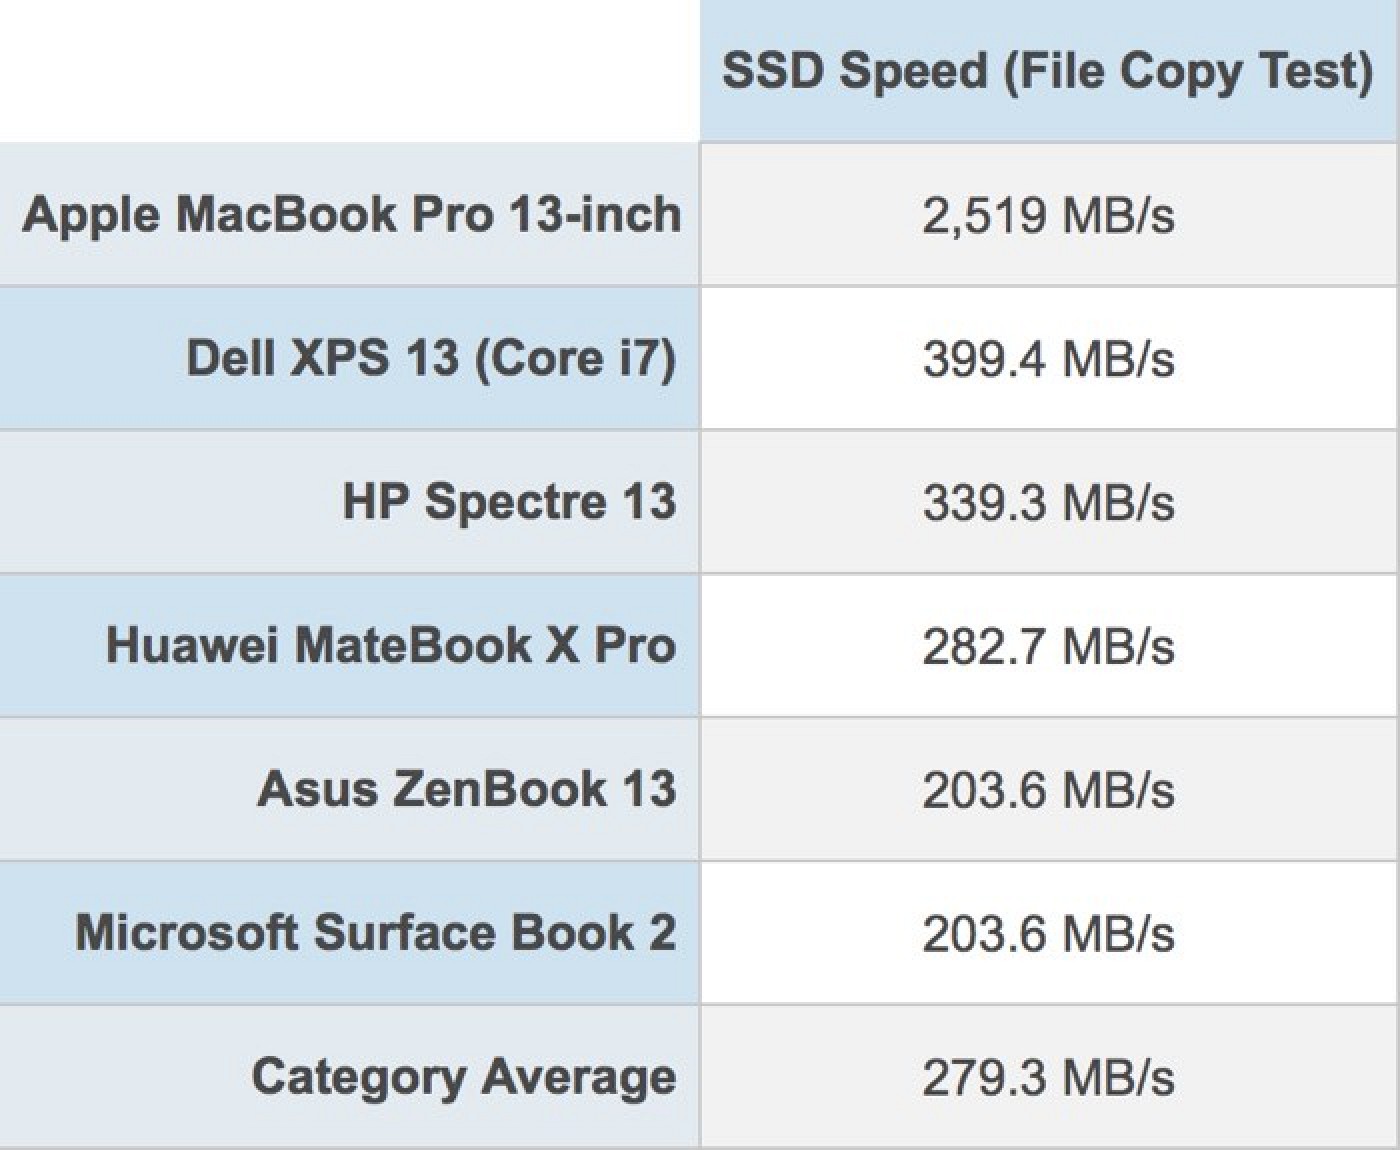Click the 339.3 MB/s value cell
The image size is (1400, 1150).
coord(1048,502)
